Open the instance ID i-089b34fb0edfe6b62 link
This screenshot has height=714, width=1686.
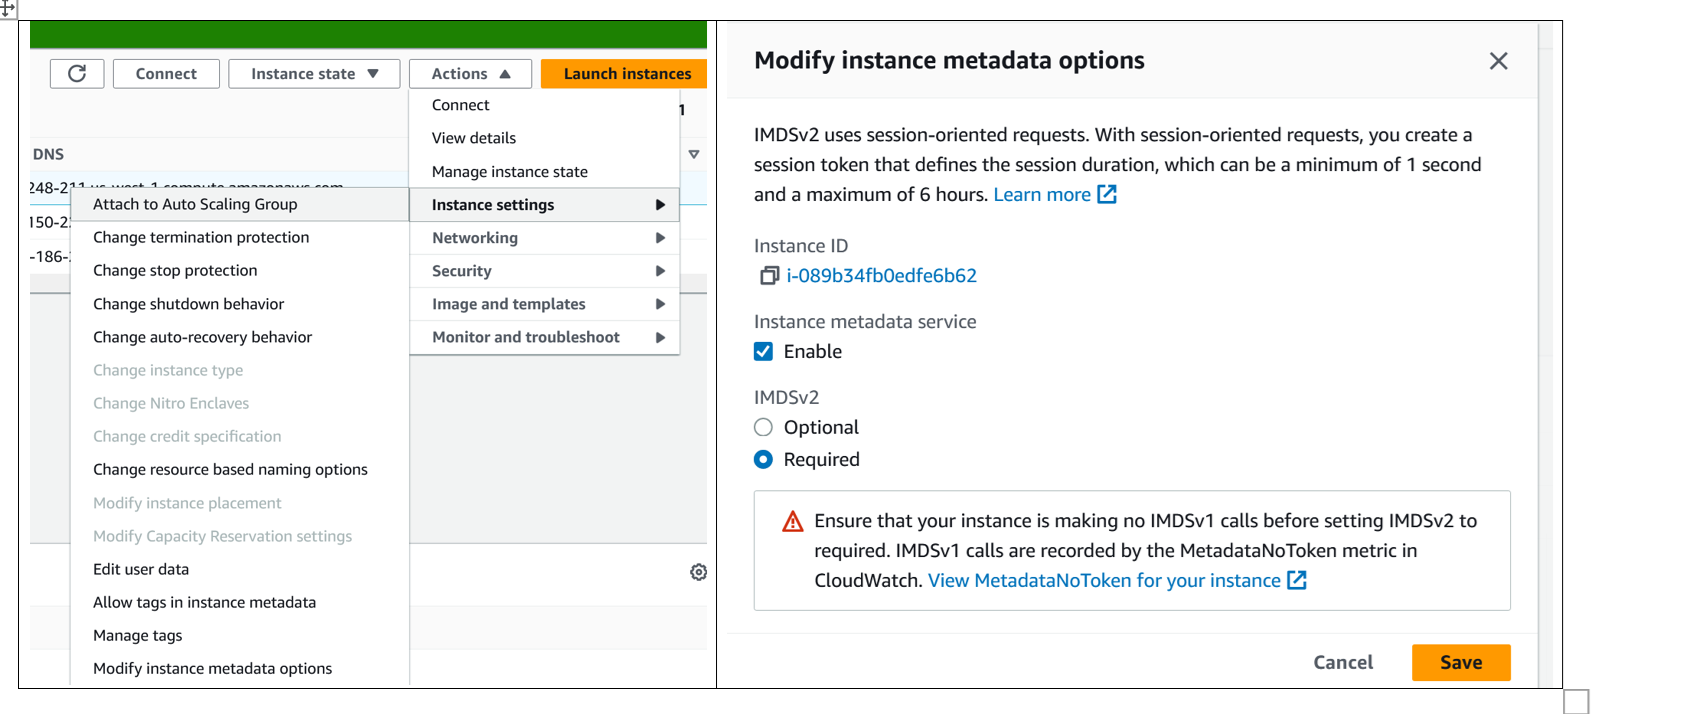coord(881,276)
